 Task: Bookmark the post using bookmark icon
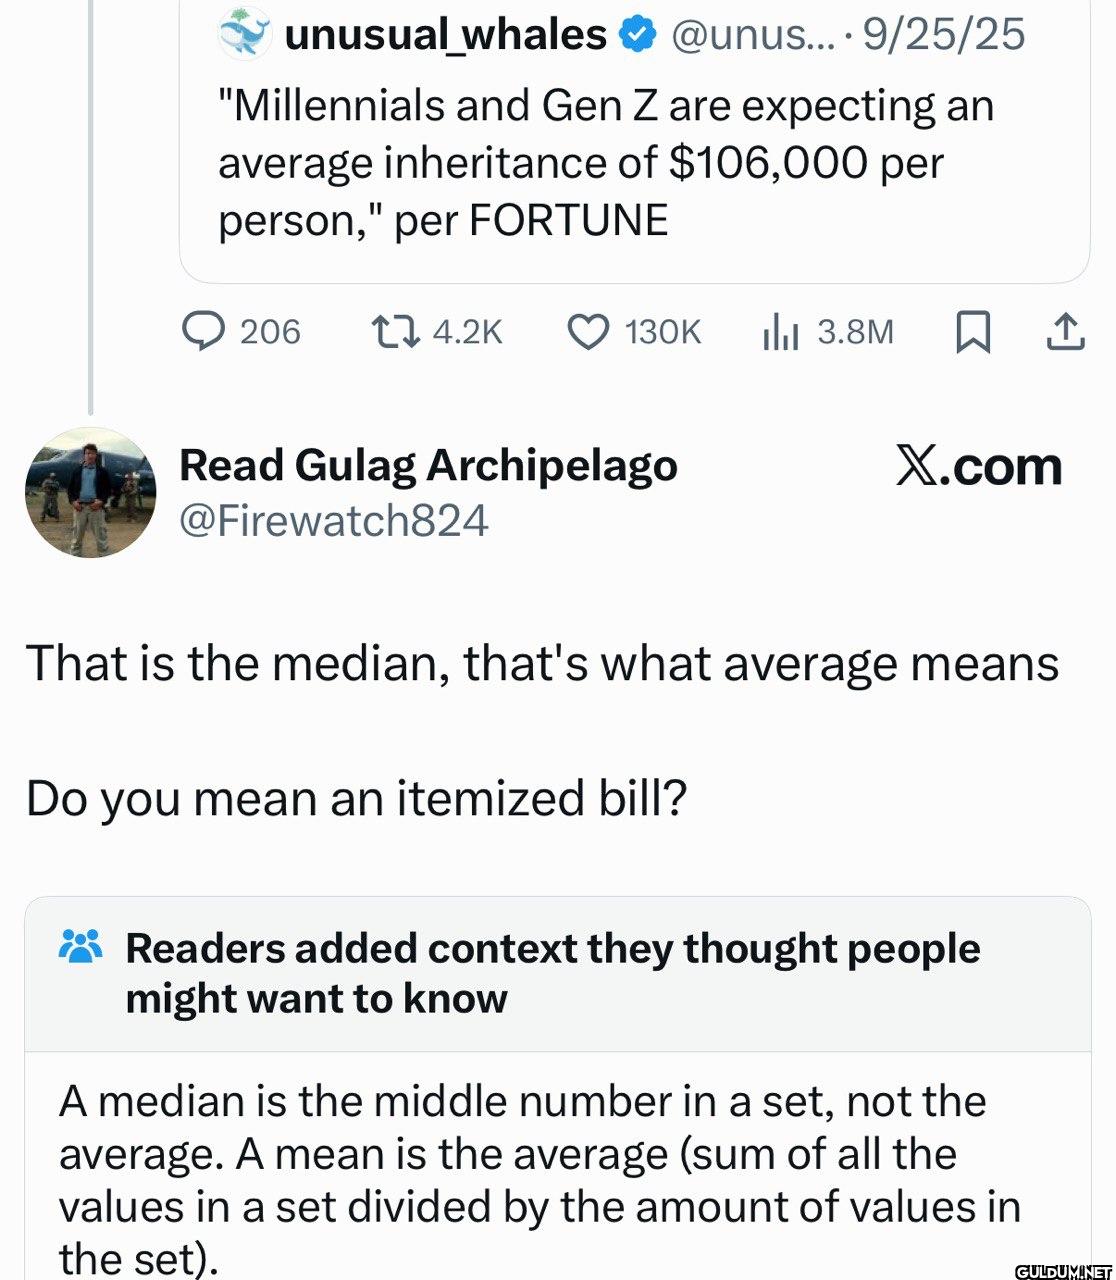click(x=972, y=332)
